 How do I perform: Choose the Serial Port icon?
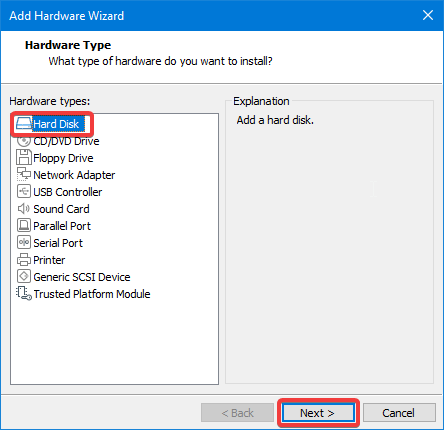click(24, 243)
